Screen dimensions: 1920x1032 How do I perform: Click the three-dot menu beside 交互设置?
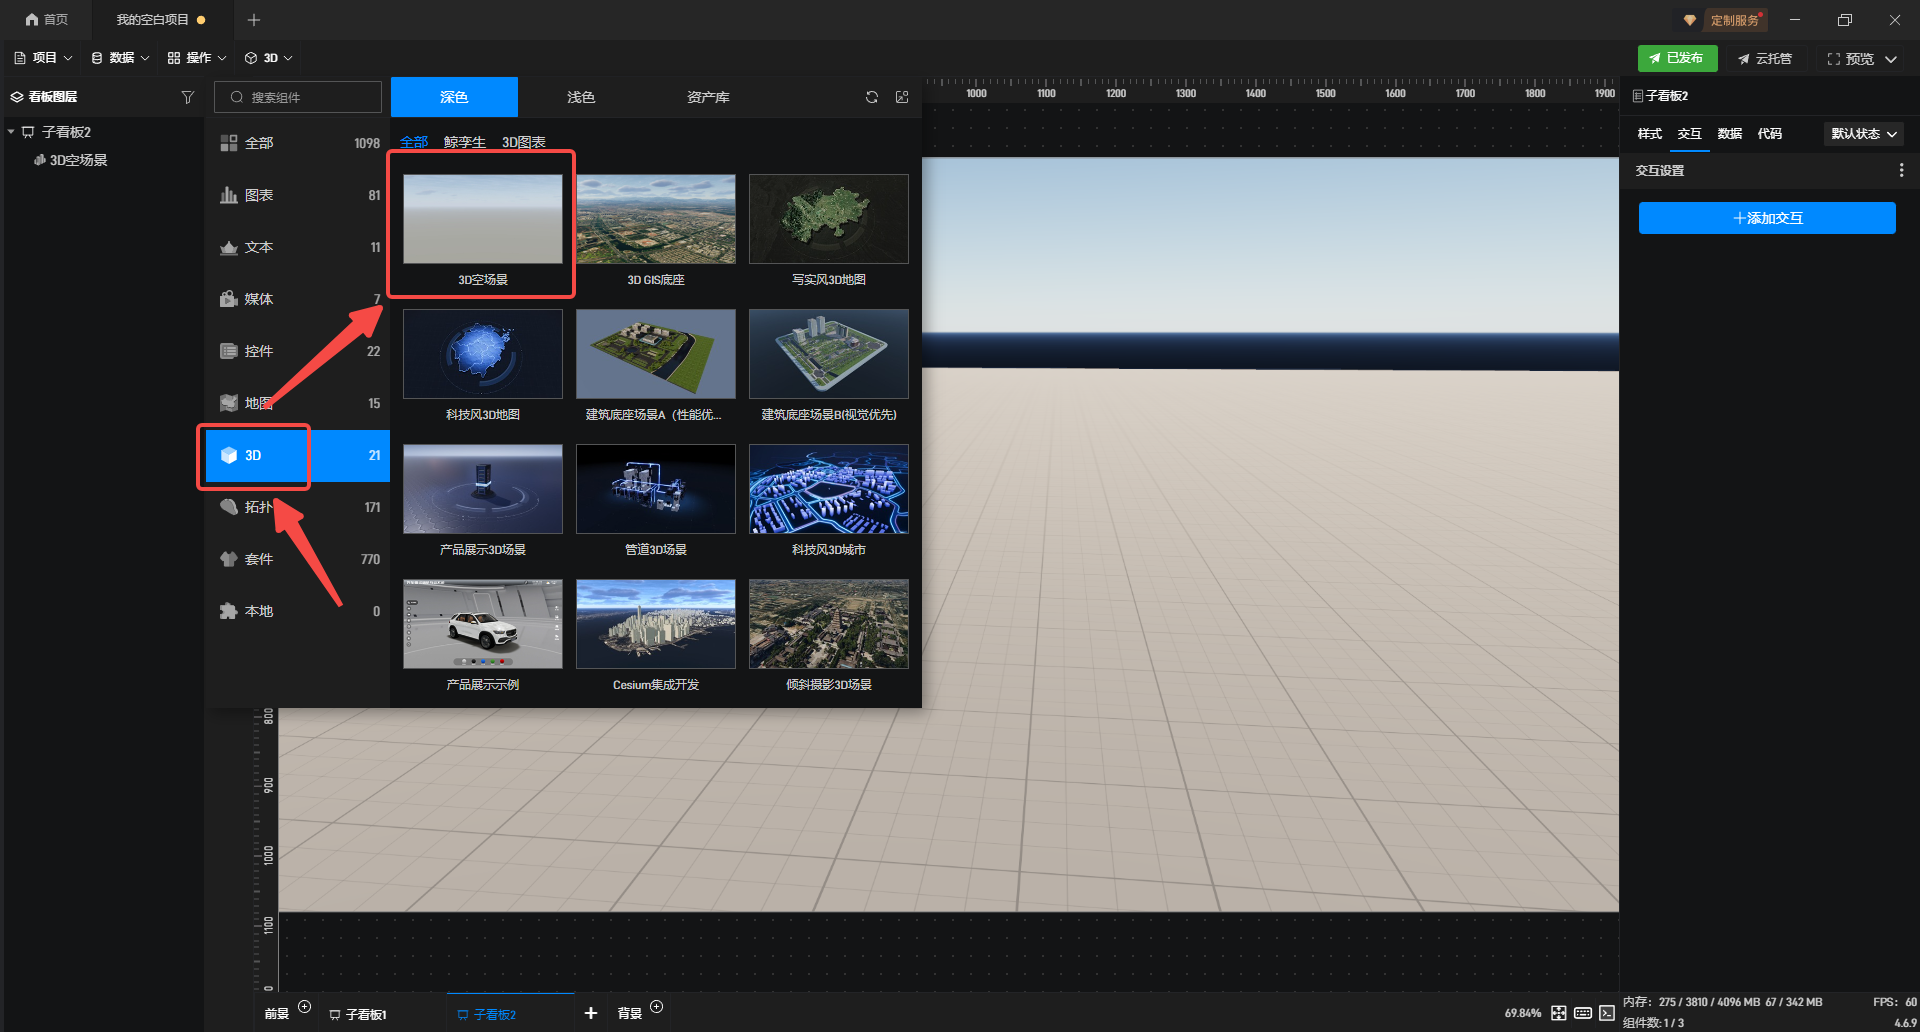(x=1901, y=171)
